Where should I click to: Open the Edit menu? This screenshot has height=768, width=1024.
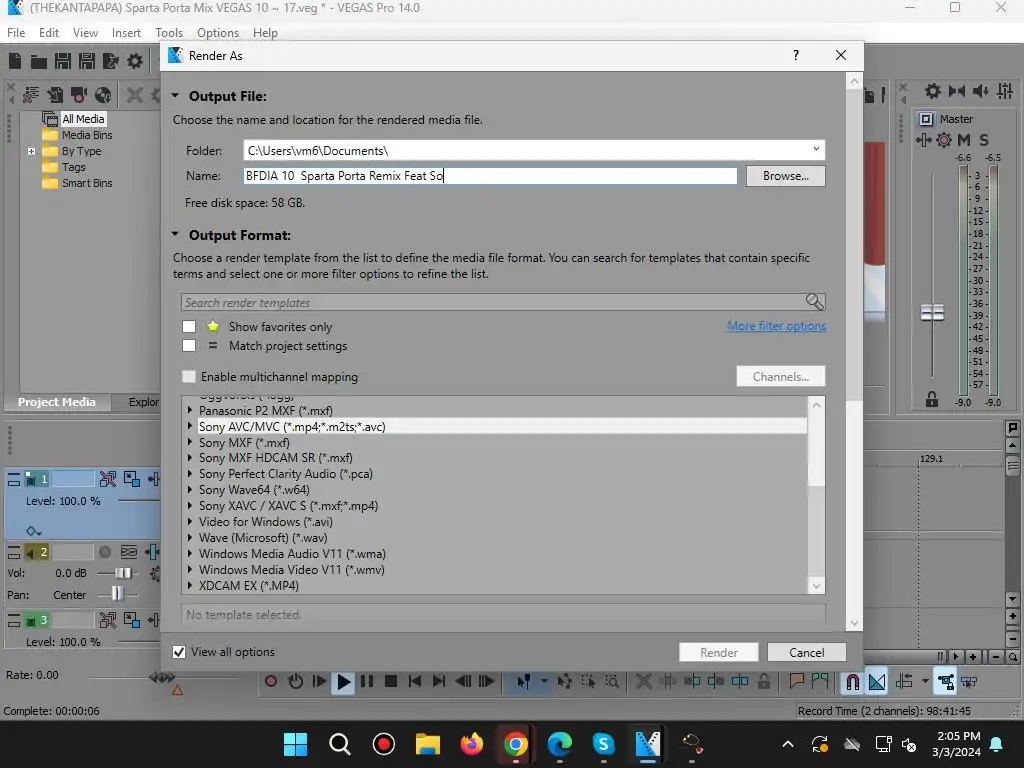pos(49,33)
